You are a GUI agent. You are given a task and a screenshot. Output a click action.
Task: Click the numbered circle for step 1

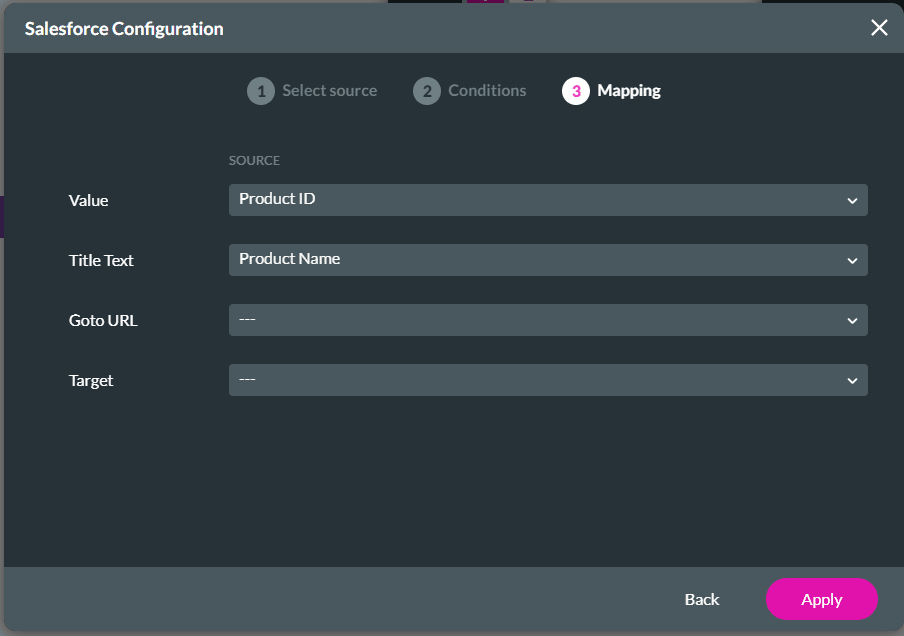pos(261,90)
